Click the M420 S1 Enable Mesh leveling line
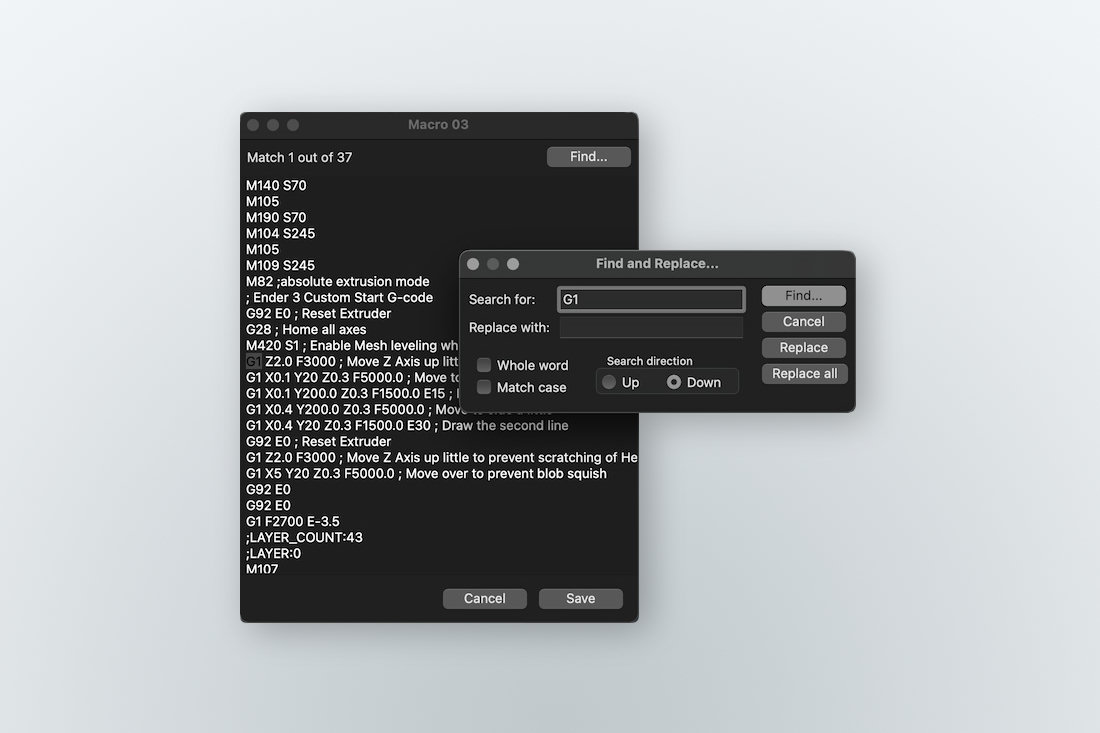The image size is (1100, 733). [351, 345]
